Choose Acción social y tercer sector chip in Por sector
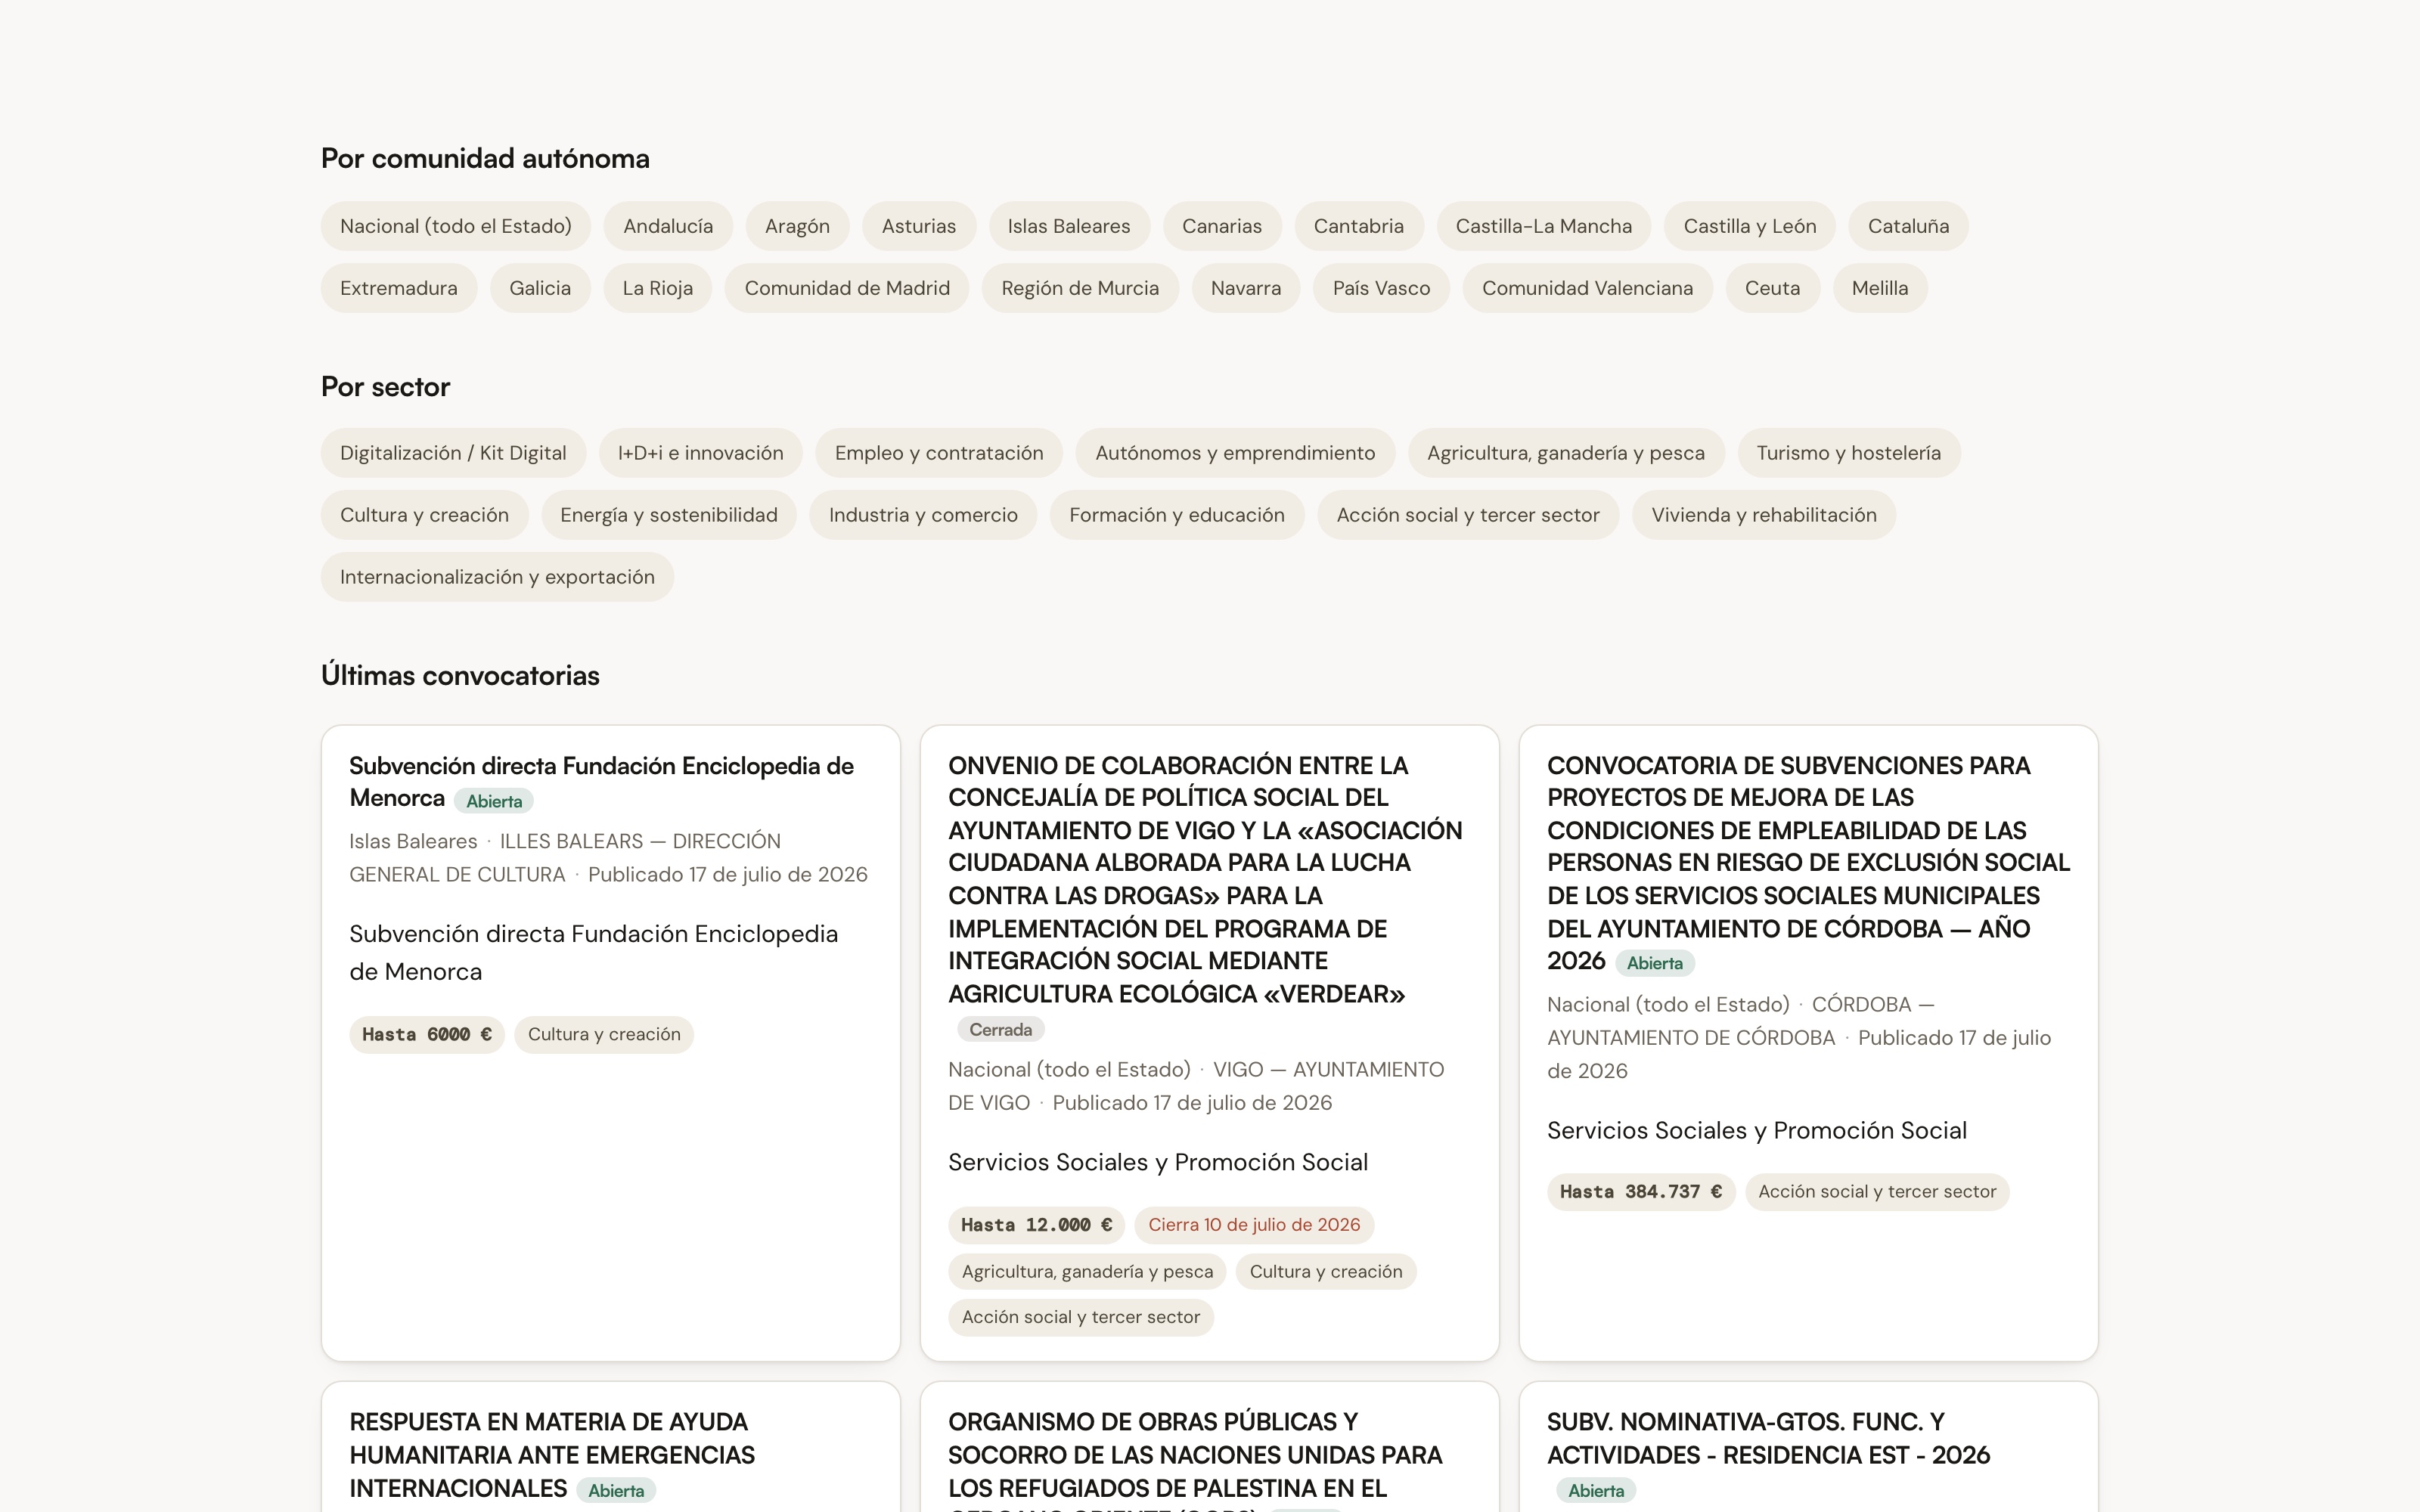Viewport: 2420px width, 1512px height. click(x=1468, y=515)
